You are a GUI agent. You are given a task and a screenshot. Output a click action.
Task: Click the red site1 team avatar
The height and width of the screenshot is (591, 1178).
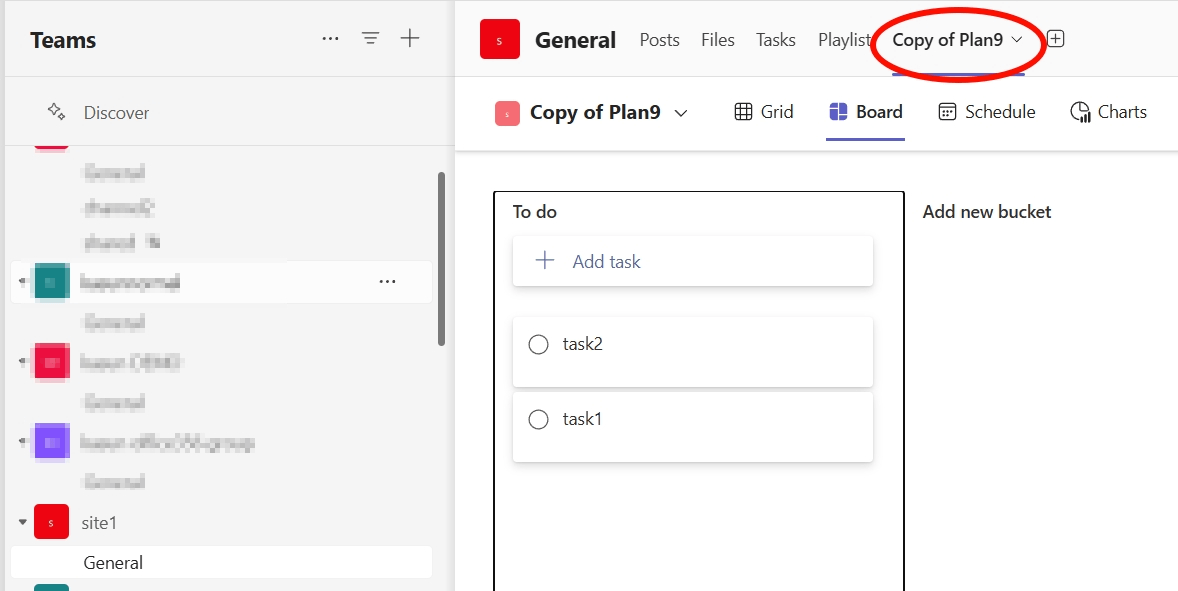[51, 522]
